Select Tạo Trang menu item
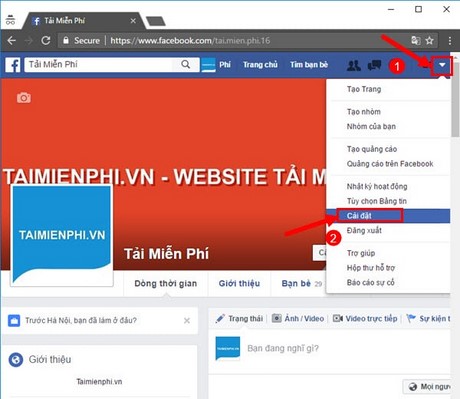Screen dimensions: 460x399 tap(364, 89)
